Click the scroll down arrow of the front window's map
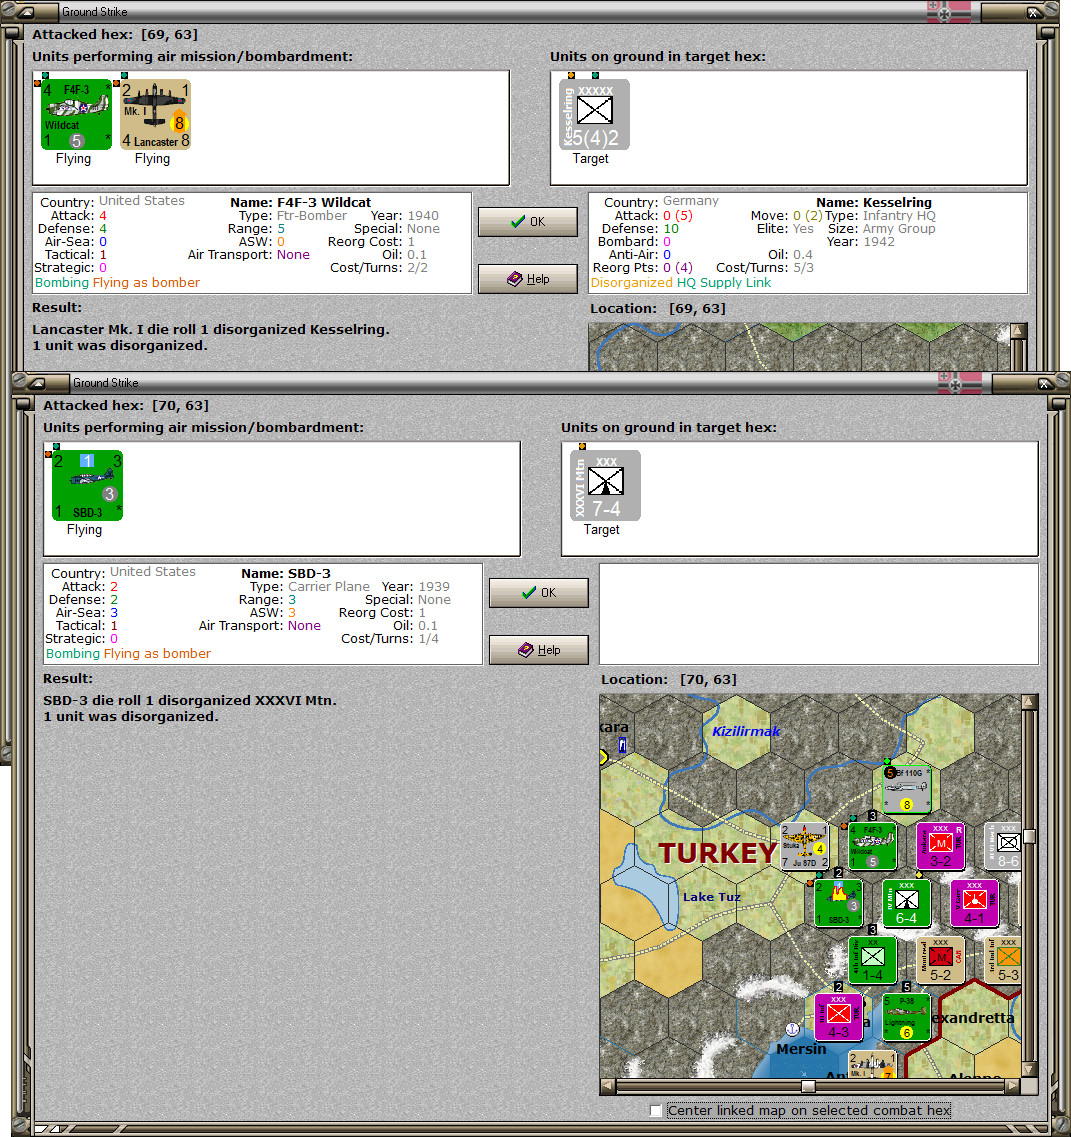Screen dimensions: 1071x1137 coord(1029,1070)
